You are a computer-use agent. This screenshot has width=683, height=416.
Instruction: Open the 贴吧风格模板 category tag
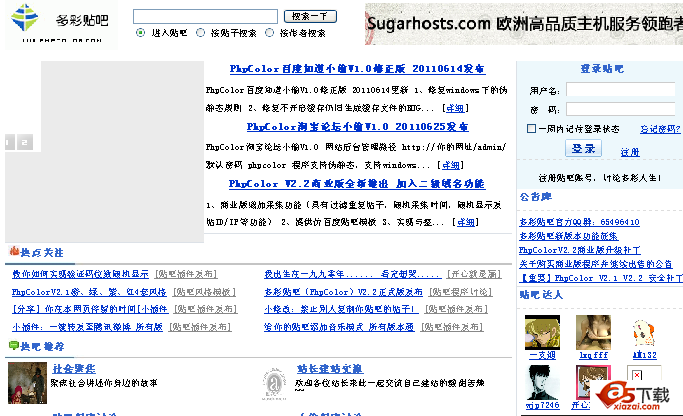204,292
